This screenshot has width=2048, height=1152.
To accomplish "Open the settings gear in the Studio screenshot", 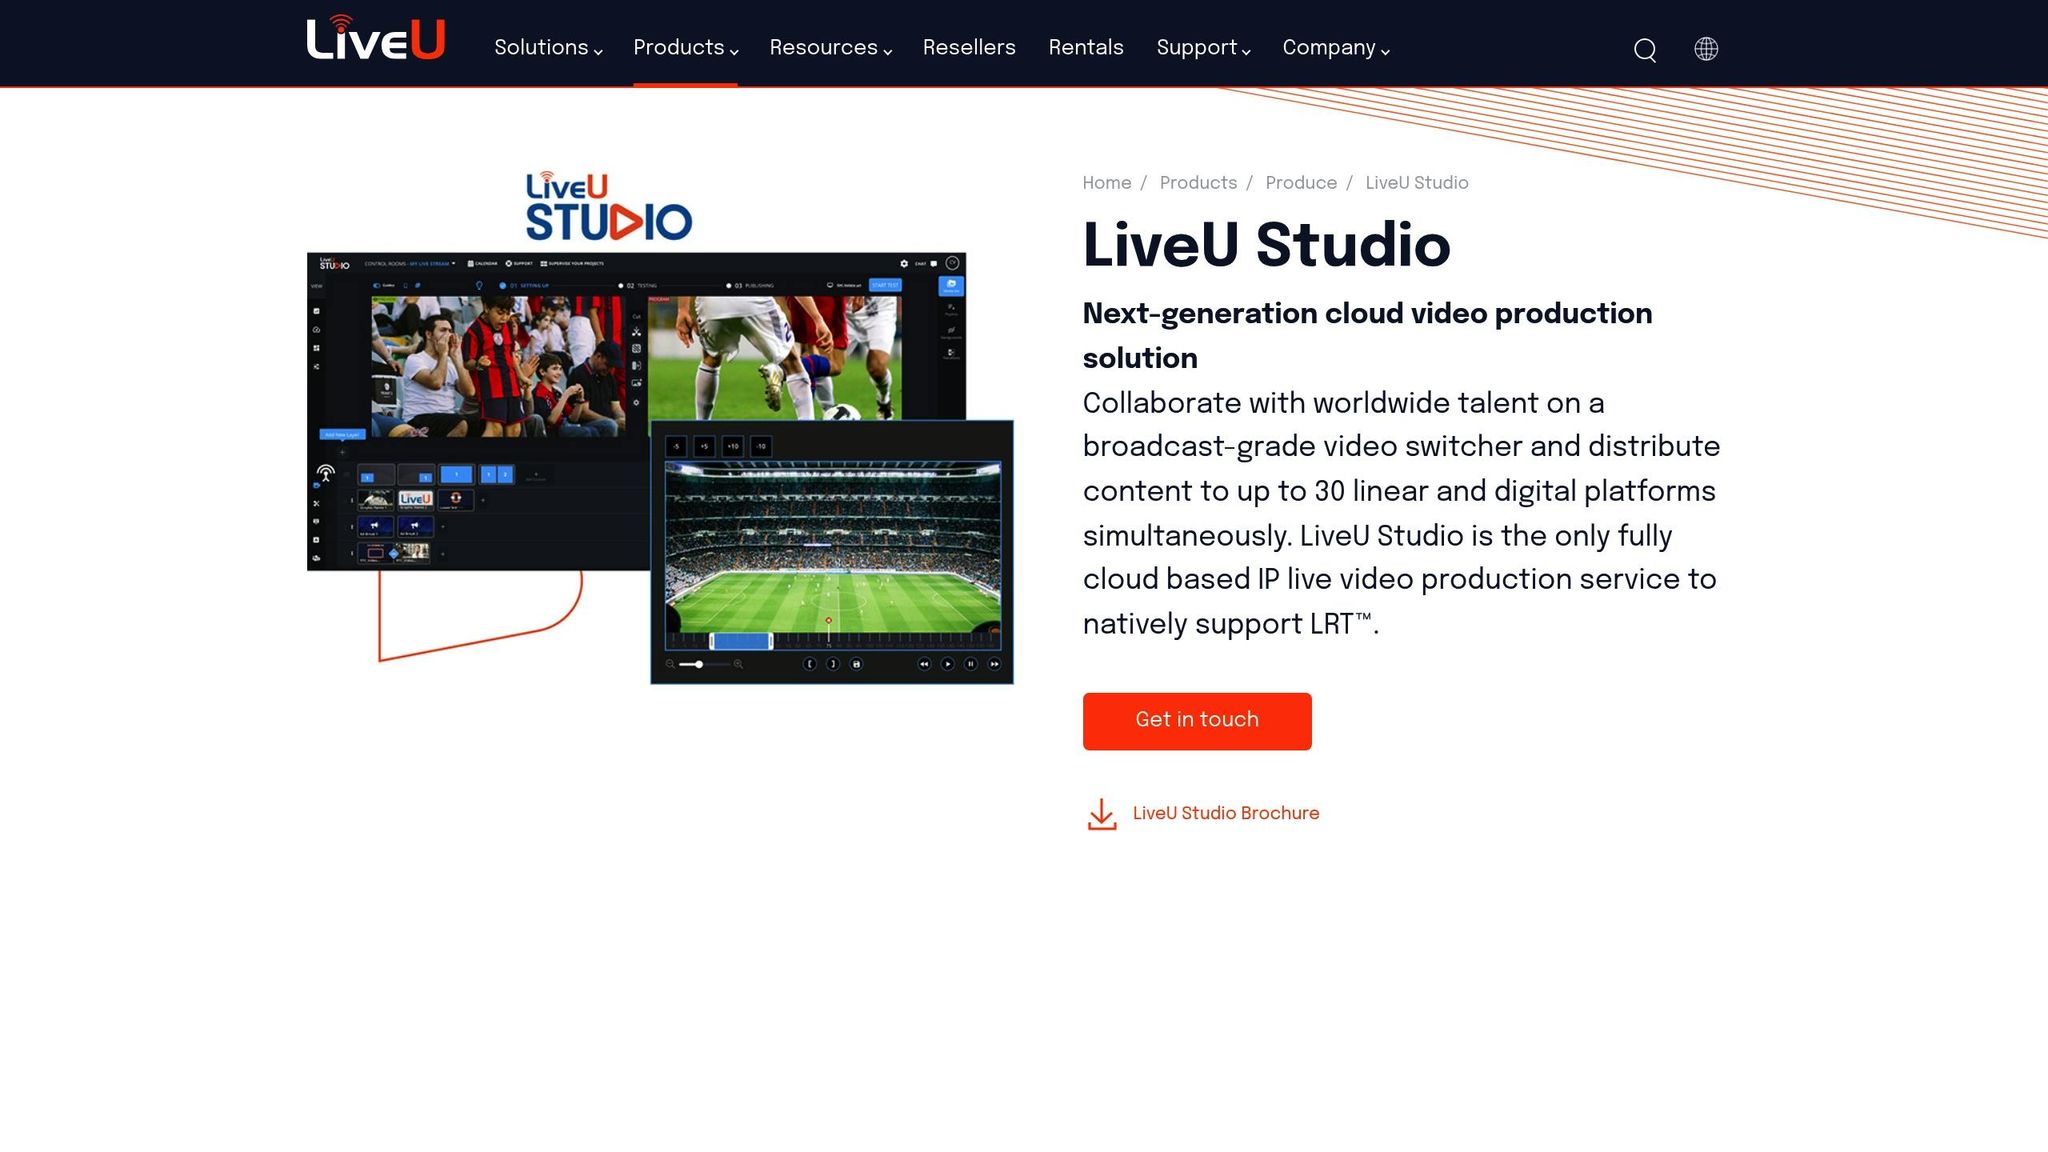I will [903, 264].
